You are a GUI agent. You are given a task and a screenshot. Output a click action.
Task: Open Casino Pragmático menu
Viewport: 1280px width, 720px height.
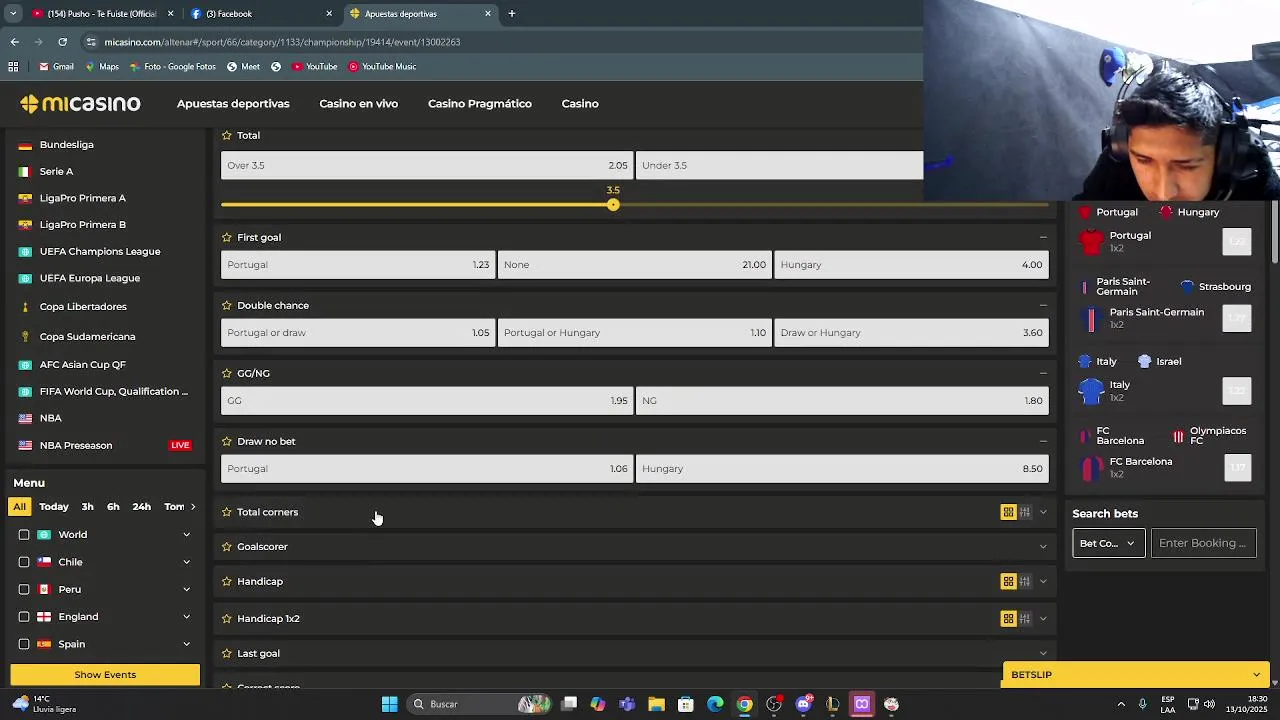tap(480, 104)
